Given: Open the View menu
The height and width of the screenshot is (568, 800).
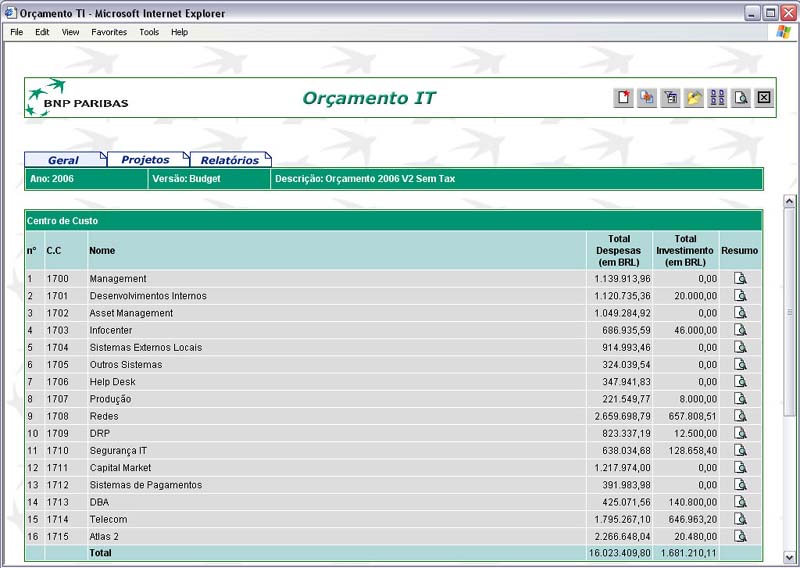Looking at the screenshot, I should [70, 32].
